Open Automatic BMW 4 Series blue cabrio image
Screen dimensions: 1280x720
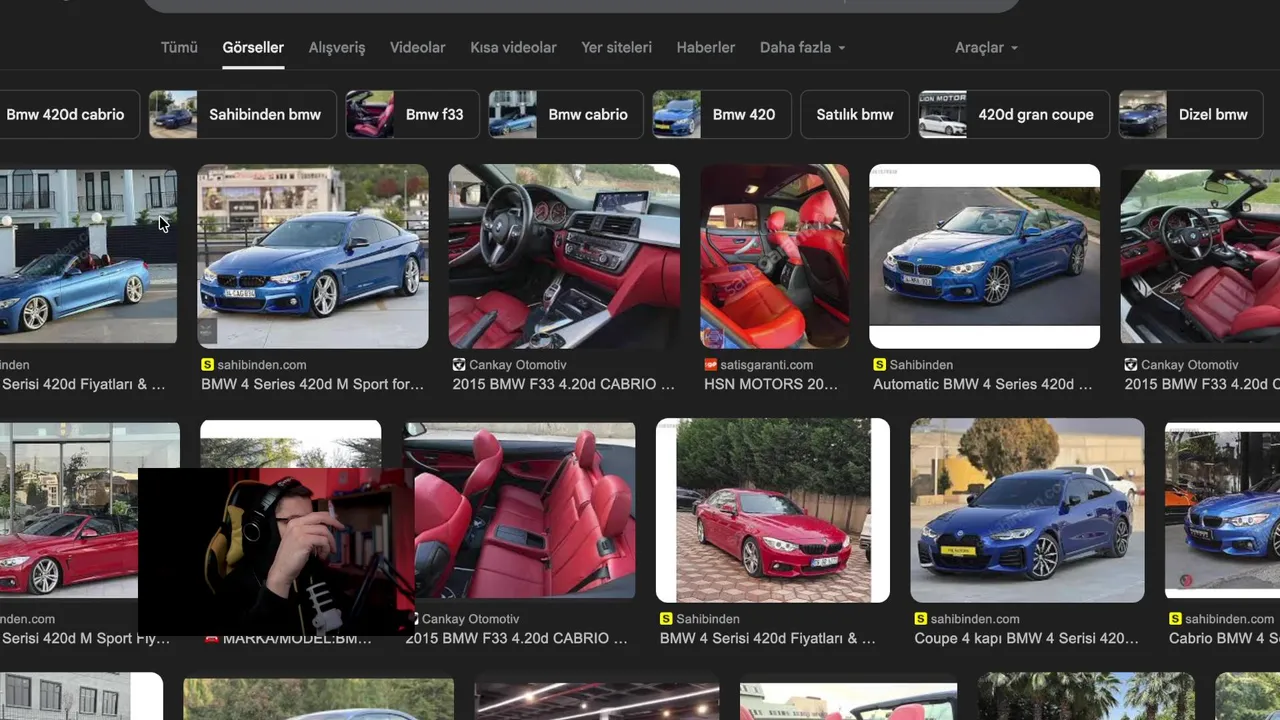pyautogui.click(x=985, y=256)
